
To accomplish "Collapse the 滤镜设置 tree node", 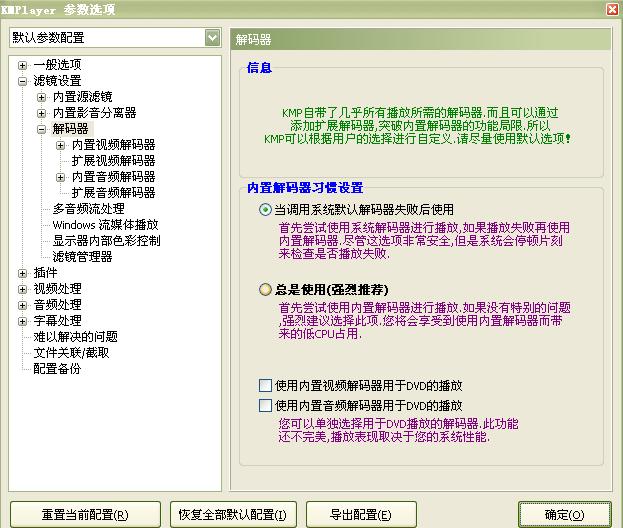I will point(23,81).
